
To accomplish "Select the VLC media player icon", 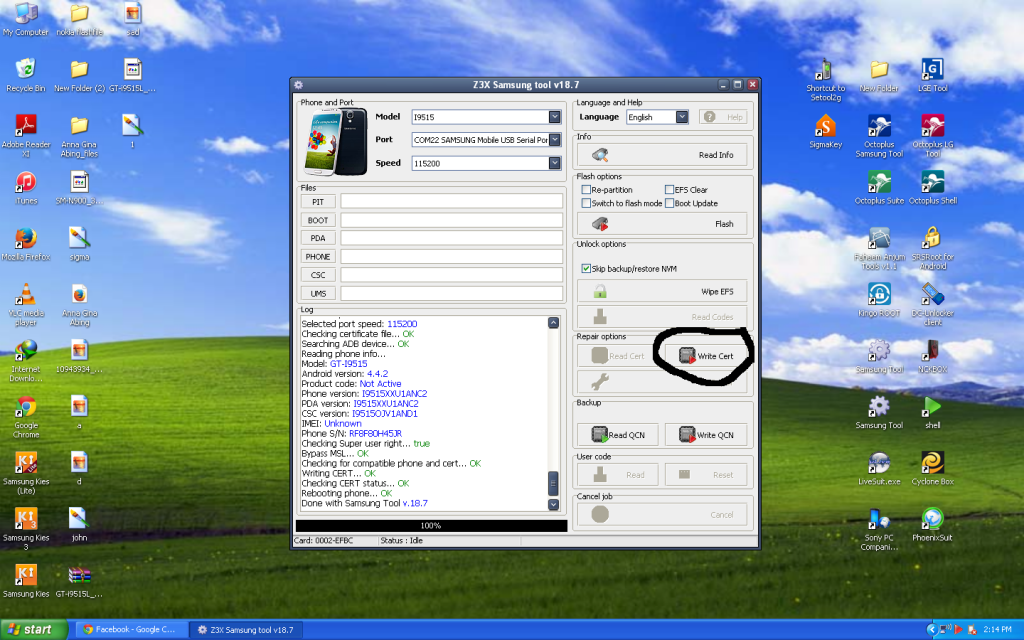I will tap(26, 304).
